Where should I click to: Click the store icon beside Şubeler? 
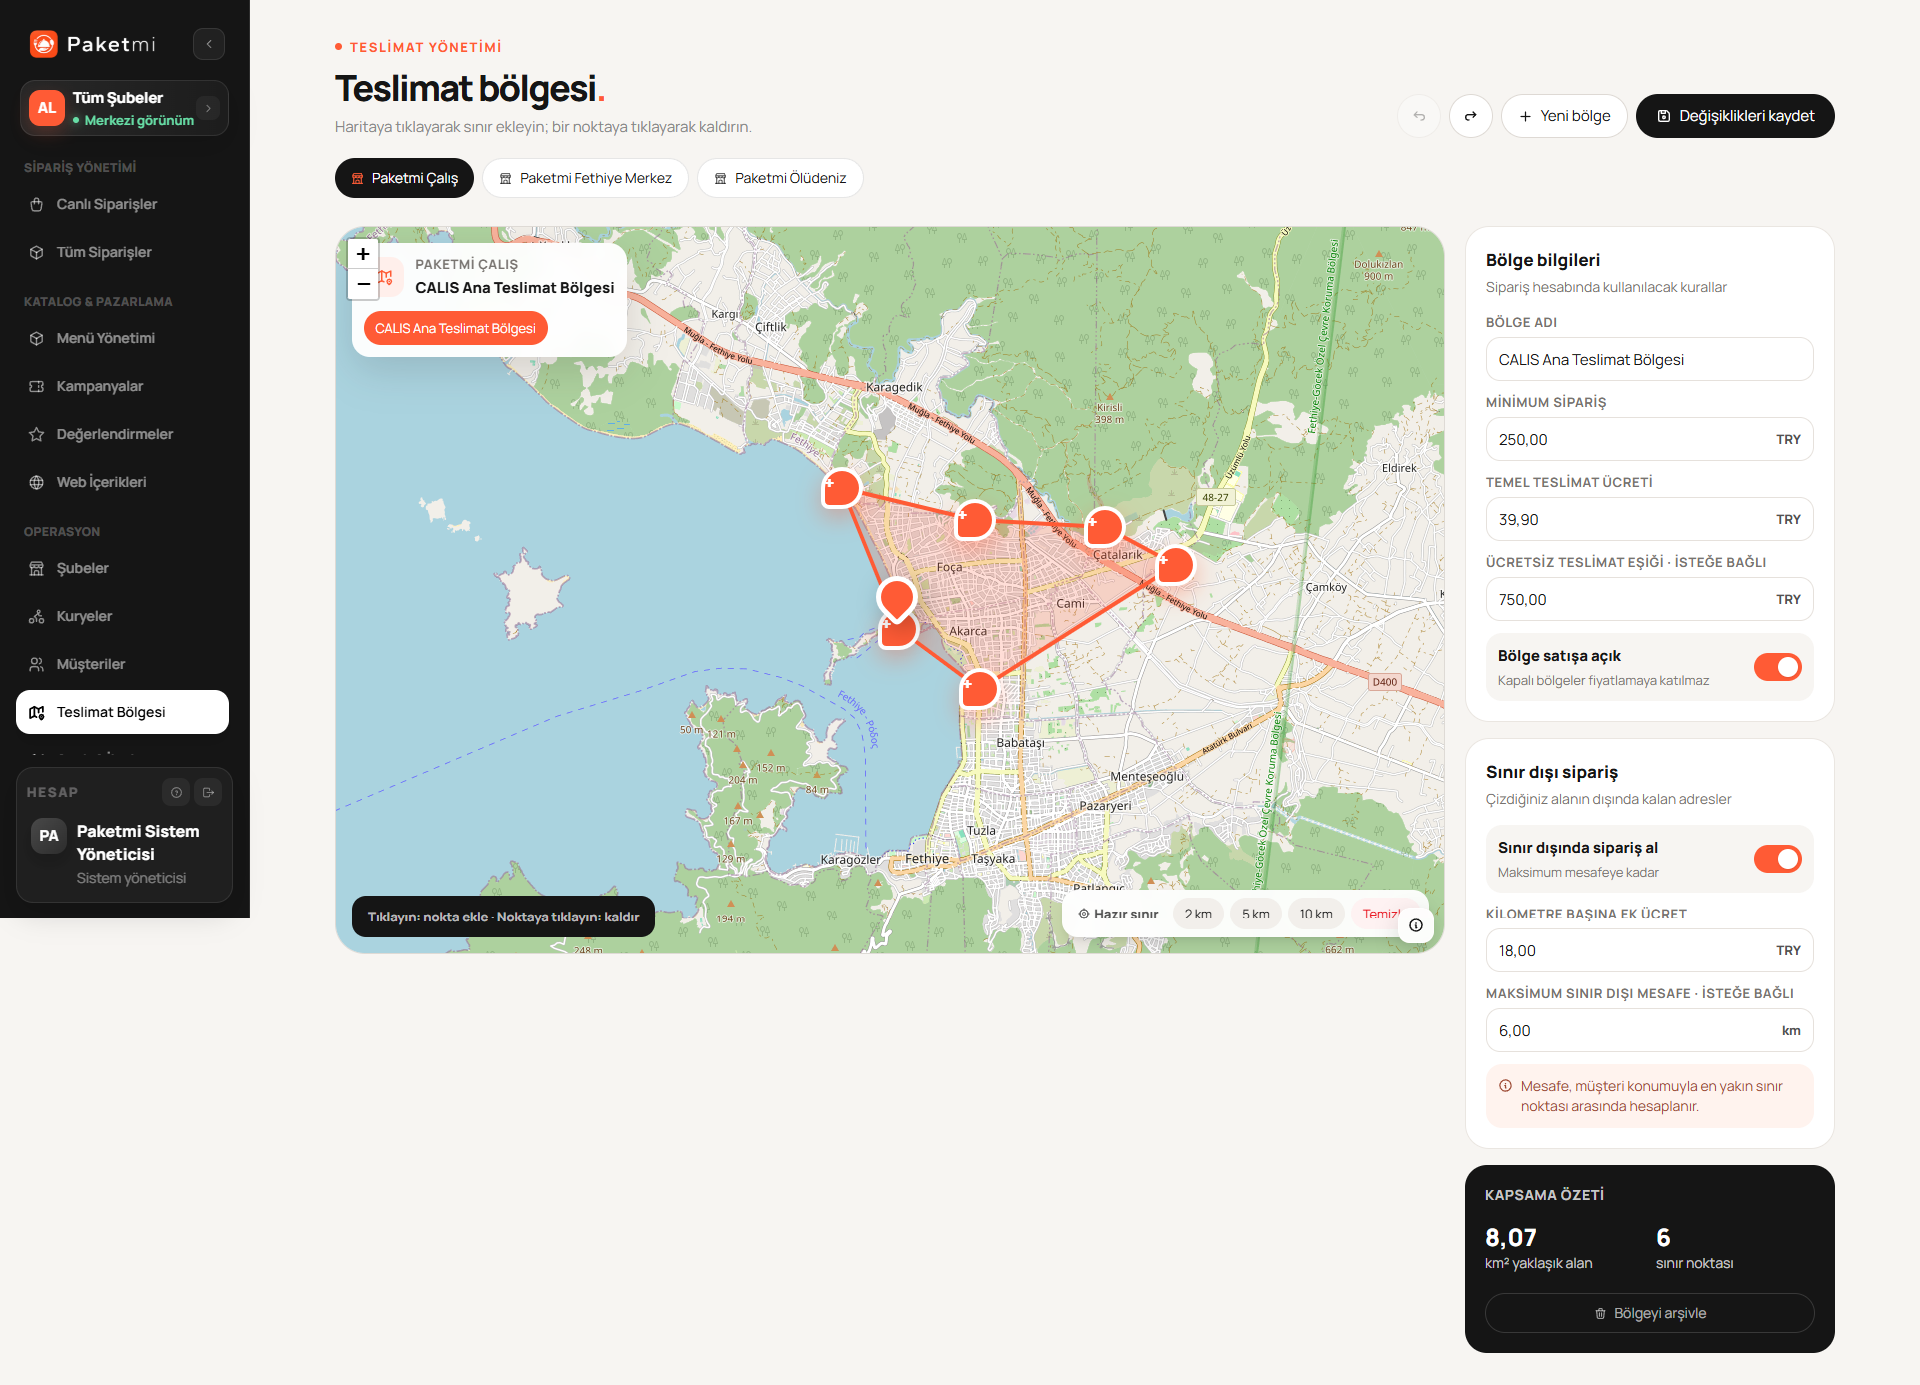pyautogui.click(x=37, y=568)
